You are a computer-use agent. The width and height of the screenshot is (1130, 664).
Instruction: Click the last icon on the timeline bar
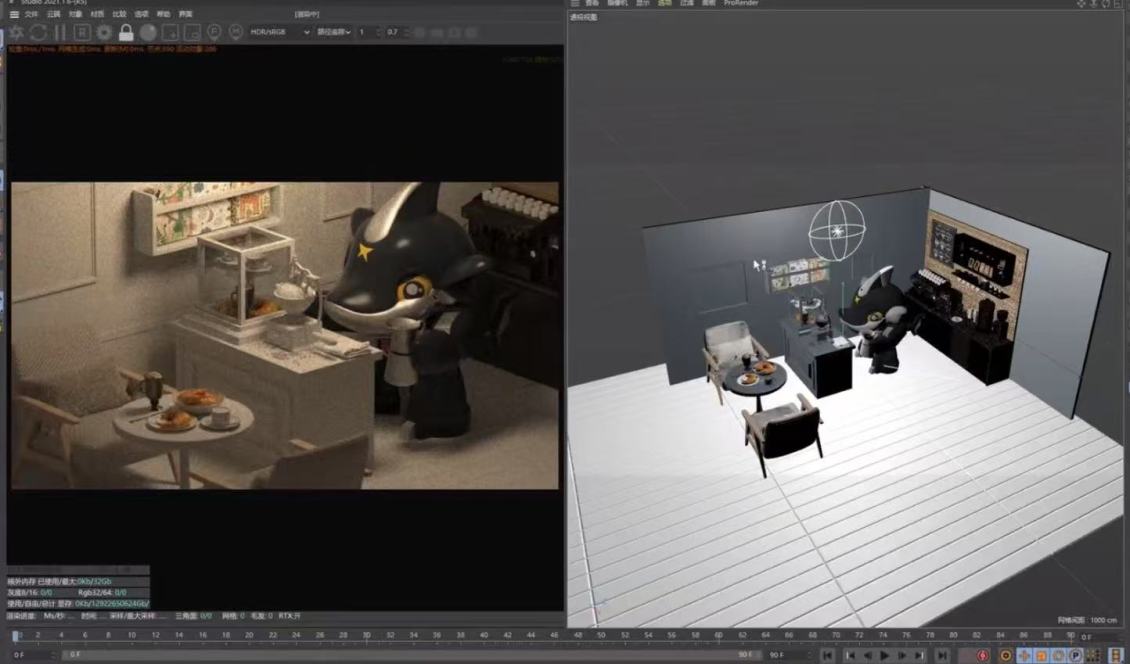click(1116, 655)
